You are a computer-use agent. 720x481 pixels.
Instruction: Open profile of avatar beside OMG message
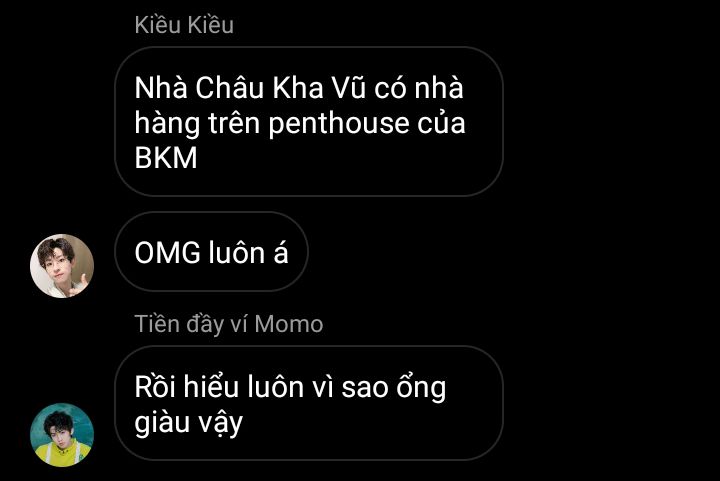[x=62, y=266]
